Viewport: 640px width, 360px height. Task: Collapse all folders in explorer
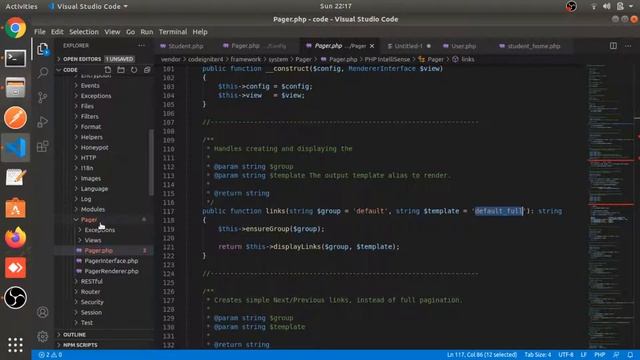(147, 70)
